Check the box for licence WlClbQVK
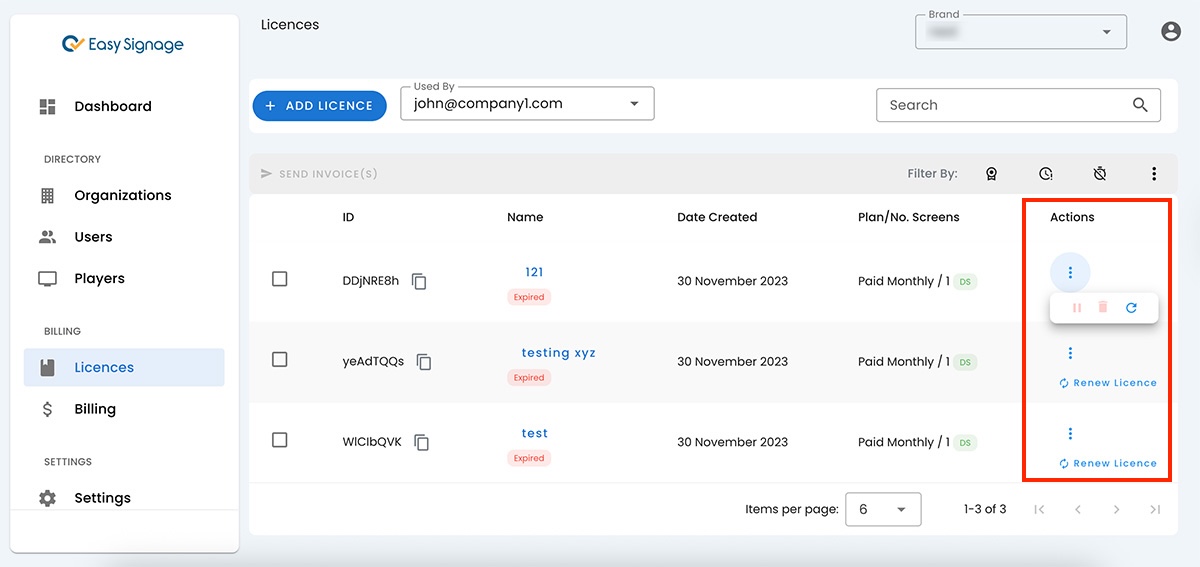 coord(280,440)
